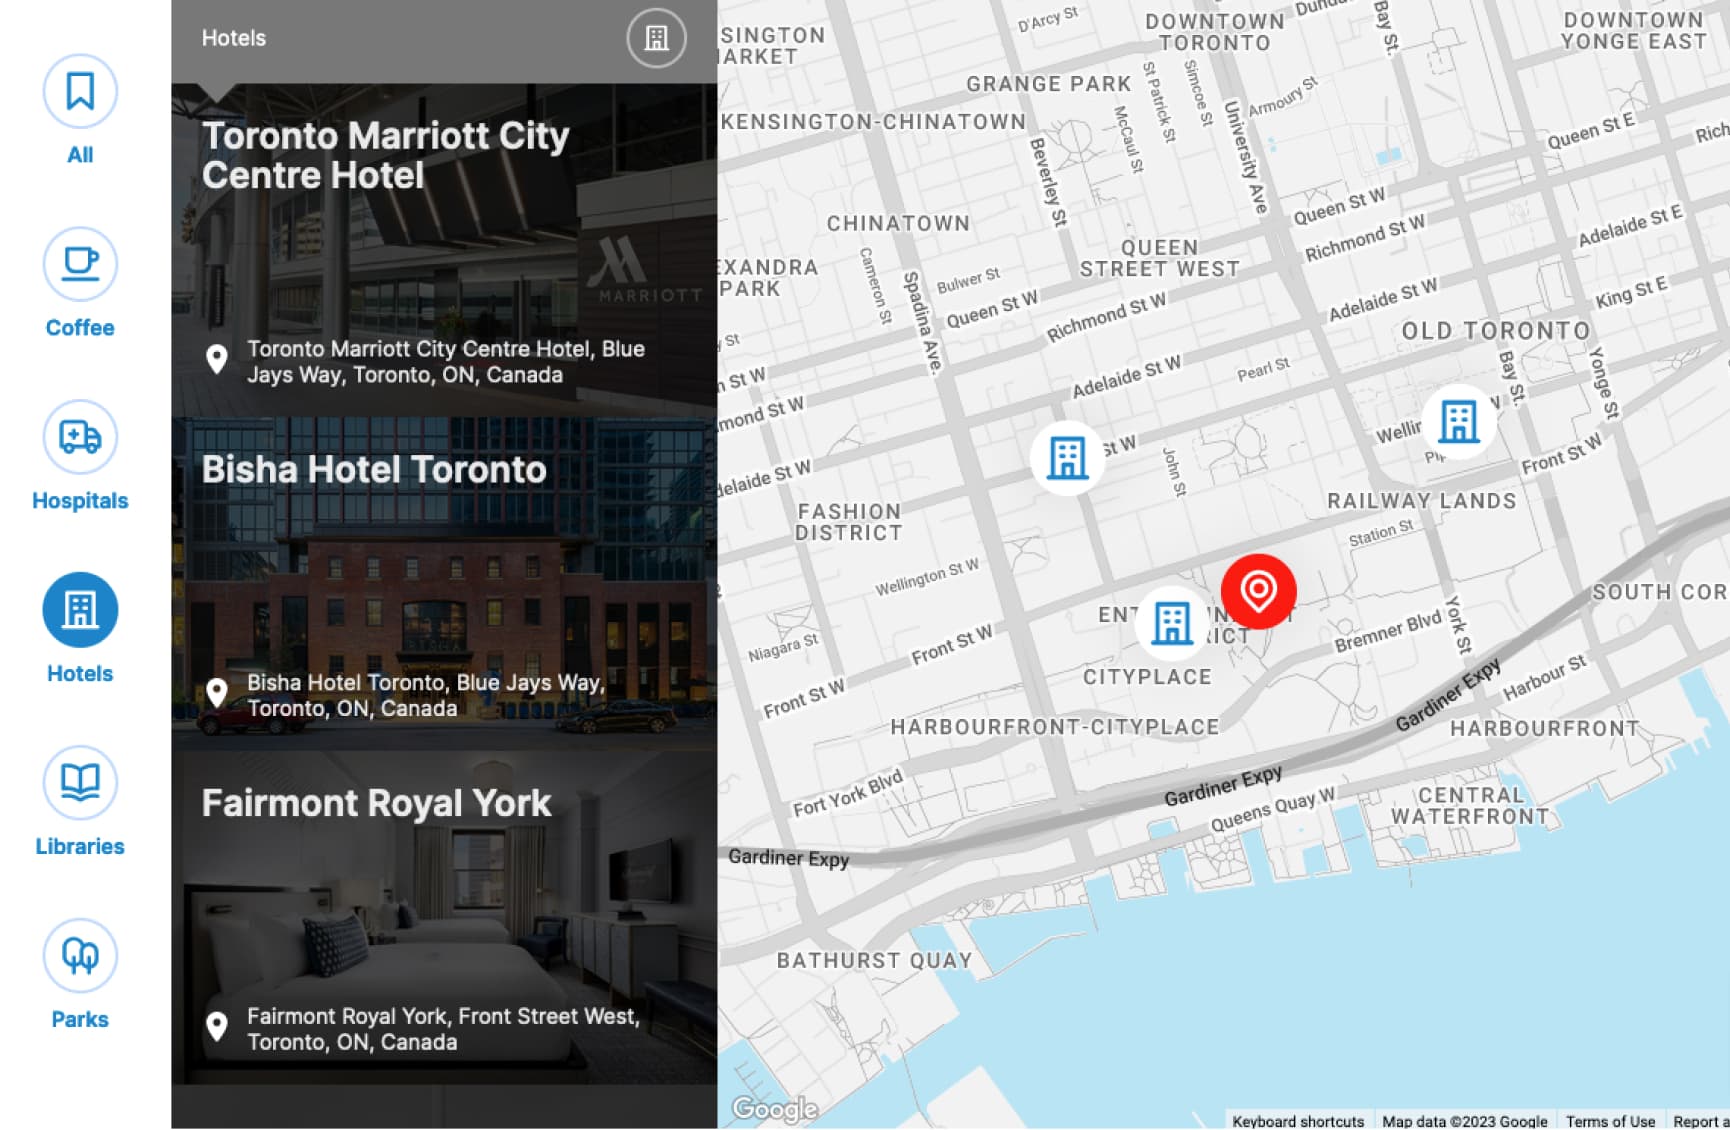Viewport: 1730px width, 1130px height.
Task: Click location pin beside Bisha Hotel address
Action: [x=216, y=693]
